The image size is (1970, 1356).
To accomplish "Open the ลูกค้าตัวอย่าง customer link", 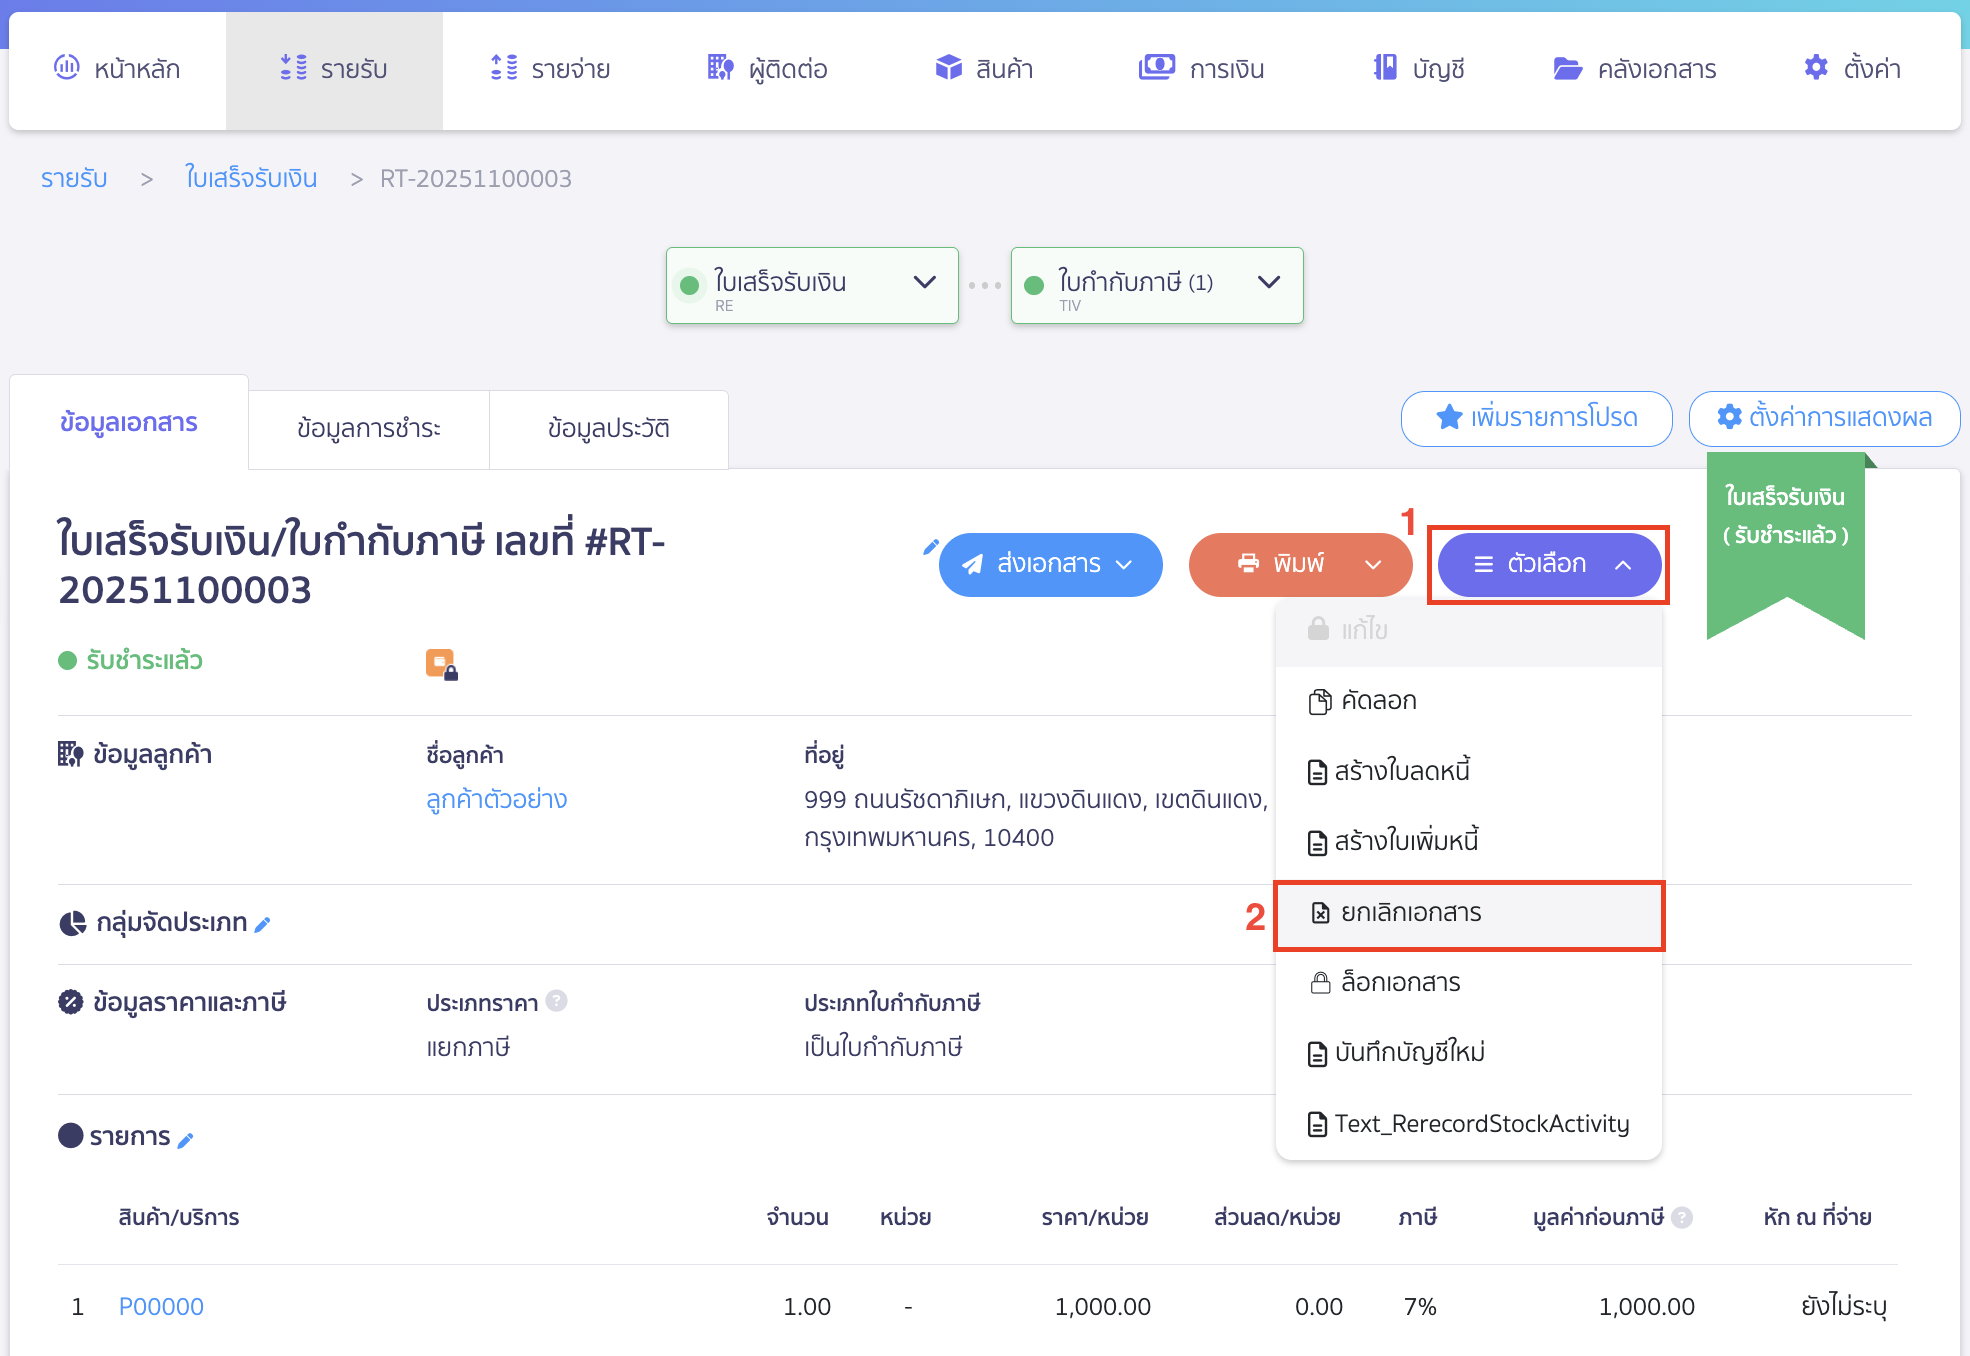I will coord(496,799).
